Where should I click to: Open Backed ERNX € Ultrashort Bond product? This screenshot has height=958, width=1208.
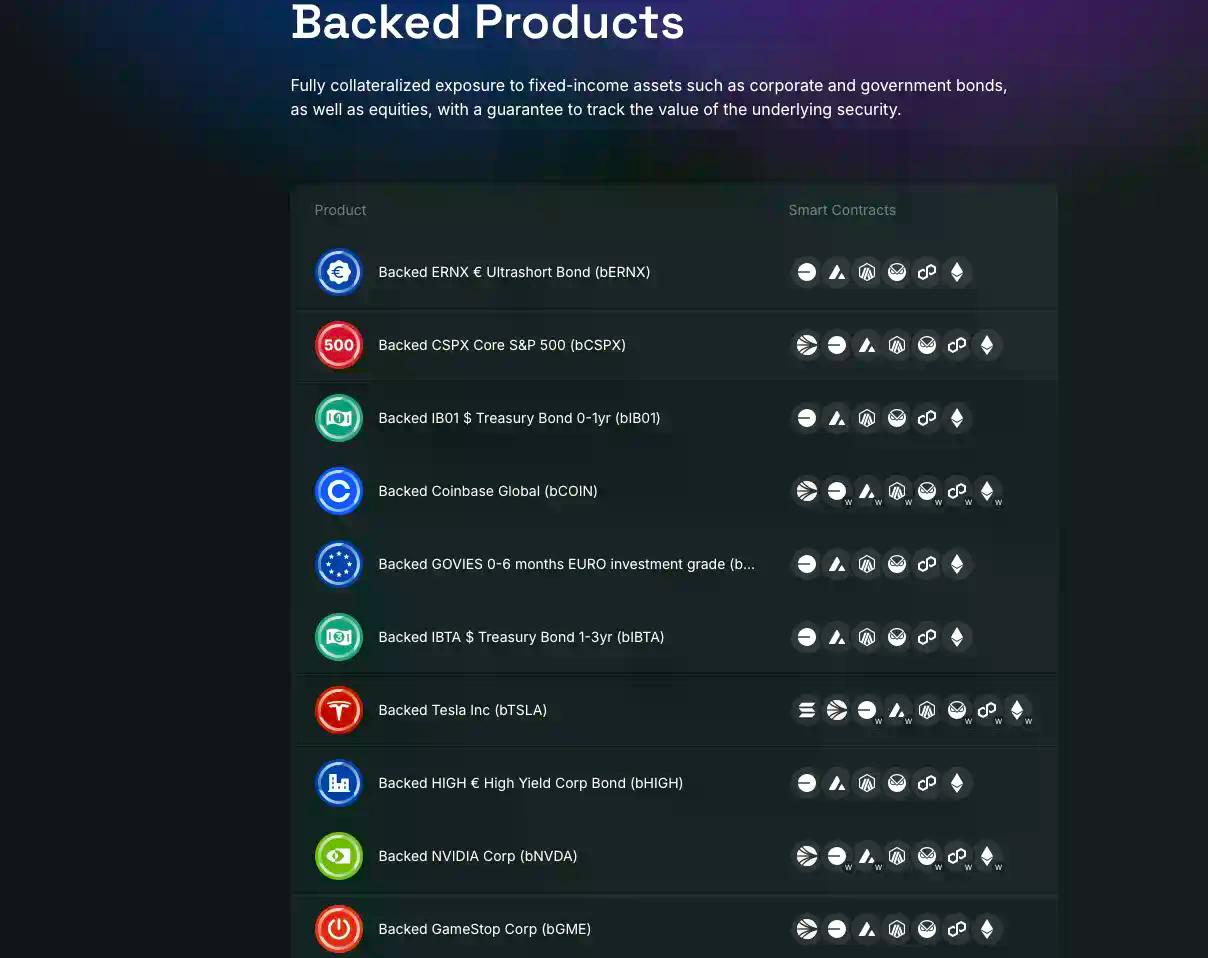514,272
